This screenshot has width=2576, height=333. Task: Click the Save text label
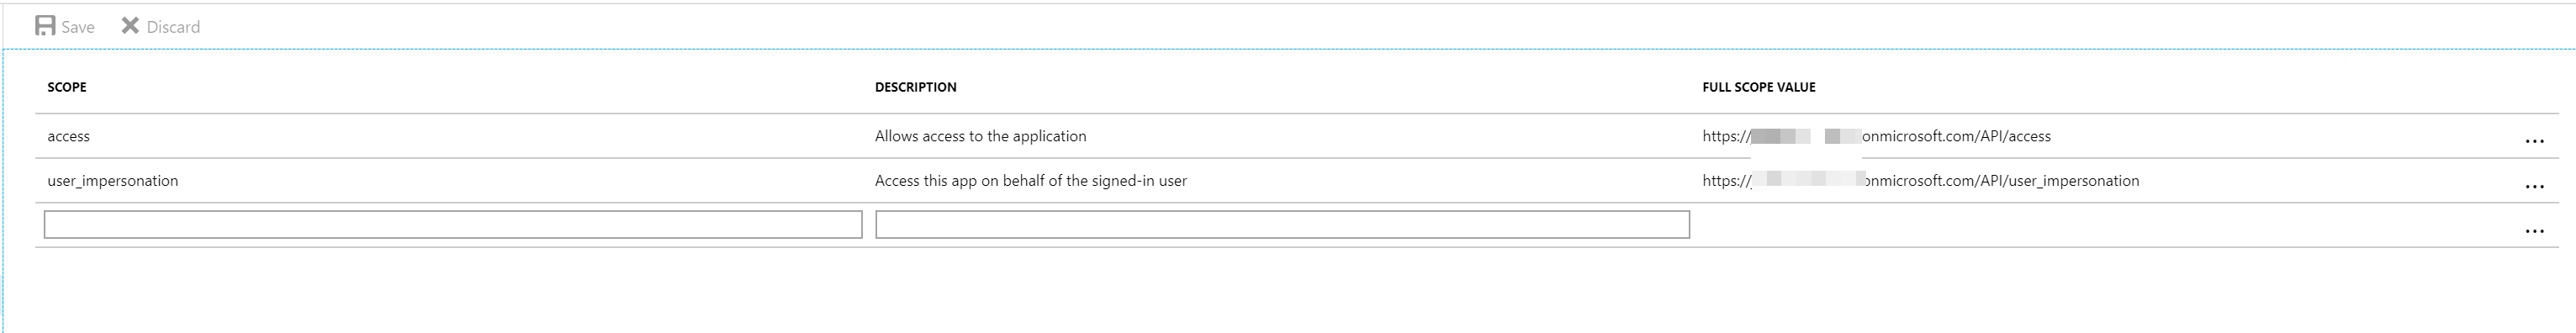[x=78, y=27]
